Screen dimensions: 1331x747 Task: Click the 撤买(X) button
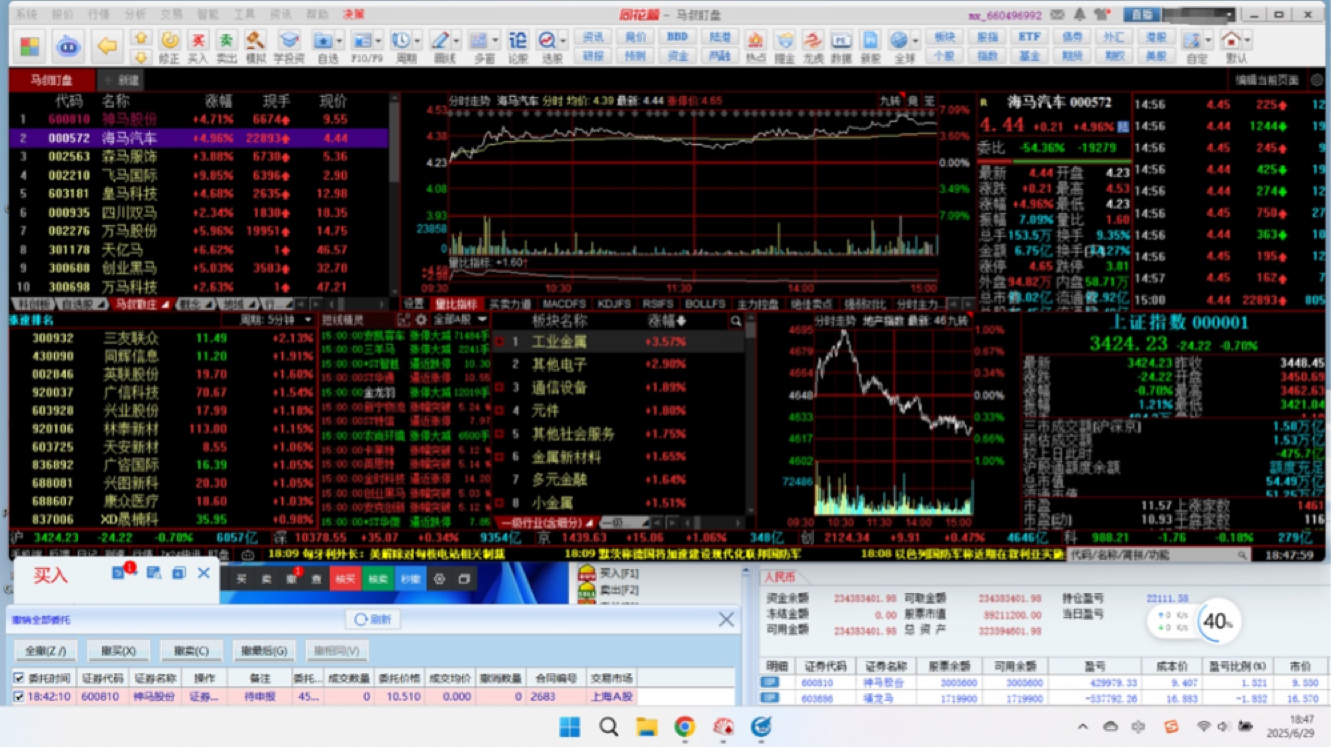(x=118, y=651)
